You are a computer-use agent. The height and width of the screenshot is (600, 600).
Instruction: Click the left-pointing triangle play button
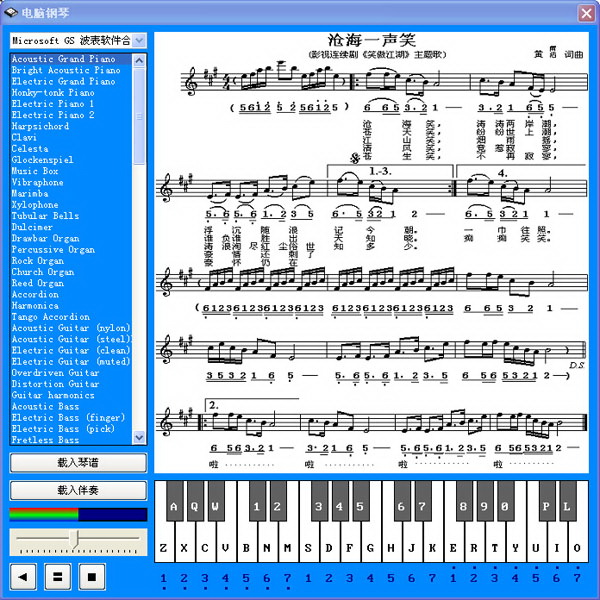point(24,576)
